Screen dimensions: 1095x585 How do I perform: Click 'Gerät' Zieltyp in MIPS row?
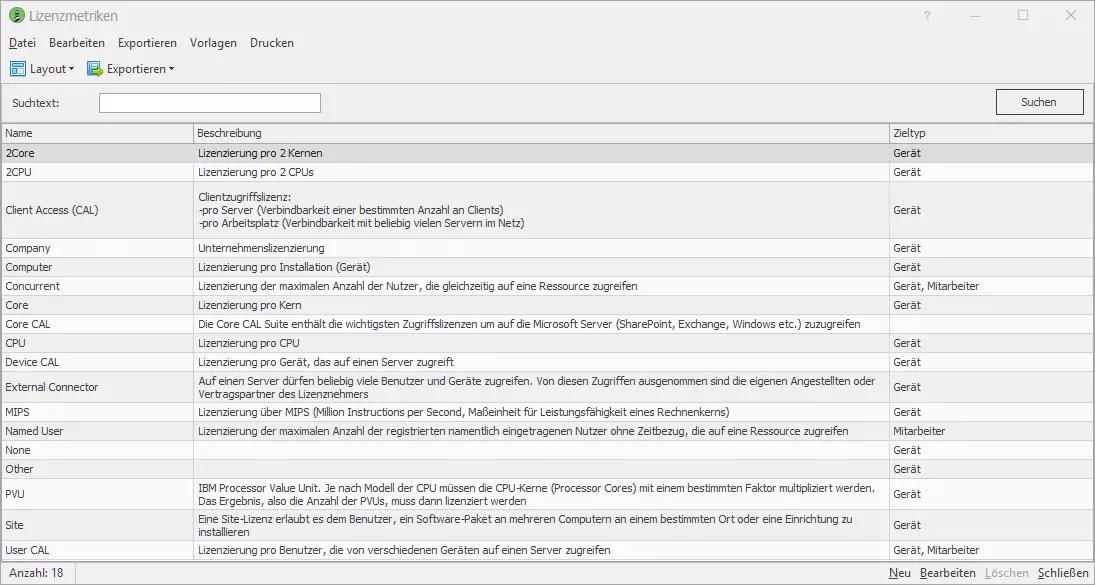tap(906, 412)
